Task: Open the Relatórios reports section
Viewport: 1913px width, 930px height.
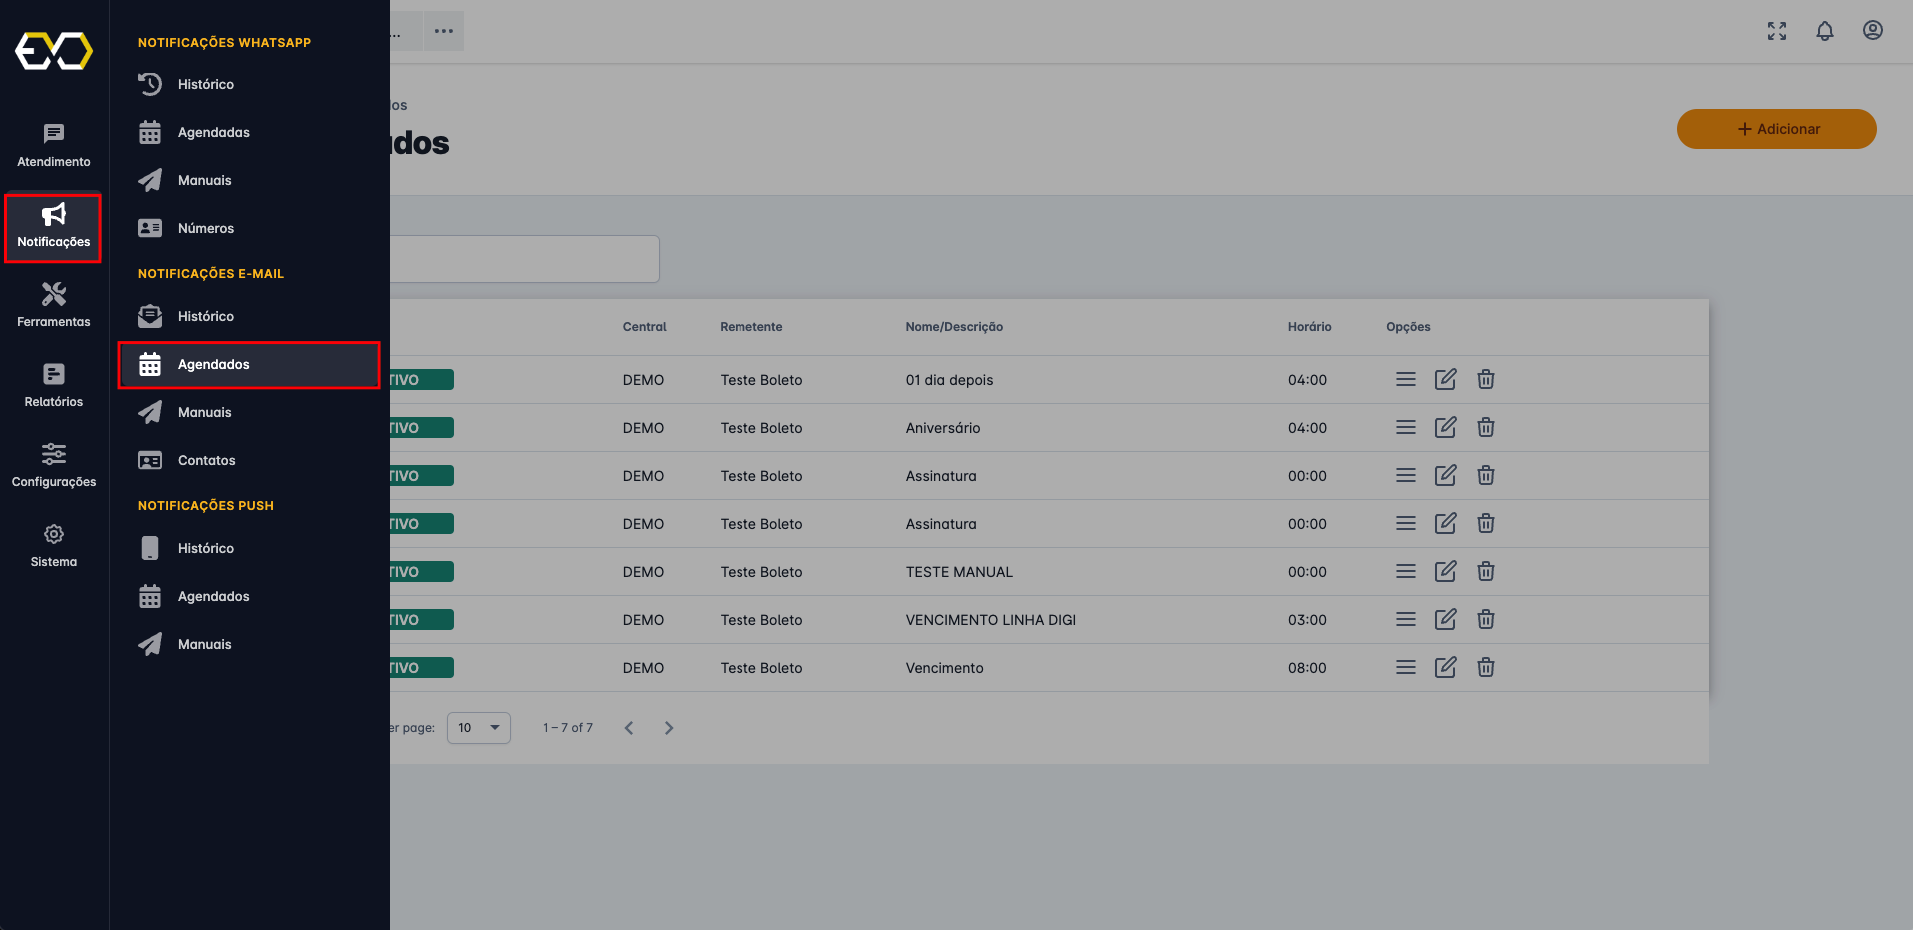Action: coord(54,385)
